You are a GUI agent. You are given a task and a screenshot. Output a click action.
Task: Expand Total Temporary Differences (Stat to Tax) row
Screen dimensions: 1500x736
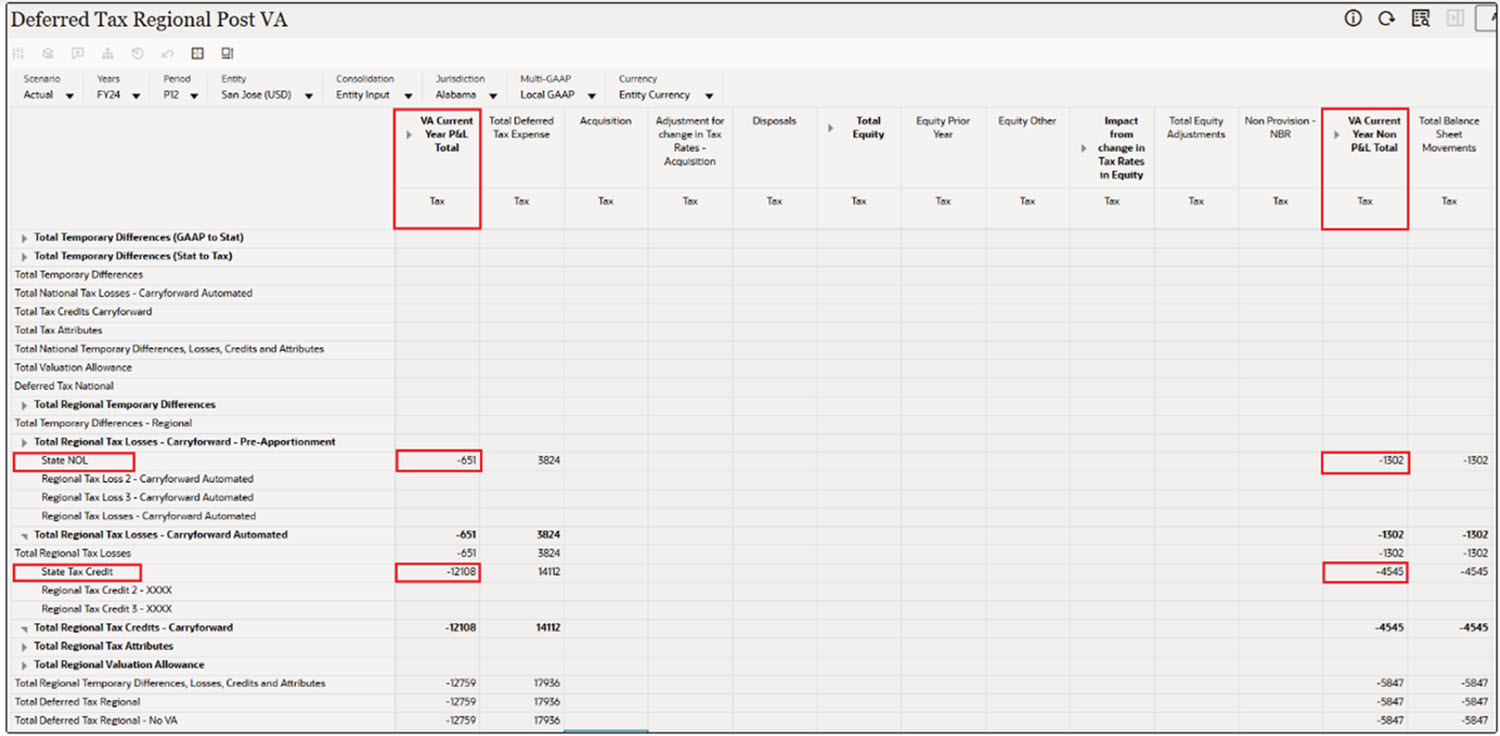pos(24,257)
